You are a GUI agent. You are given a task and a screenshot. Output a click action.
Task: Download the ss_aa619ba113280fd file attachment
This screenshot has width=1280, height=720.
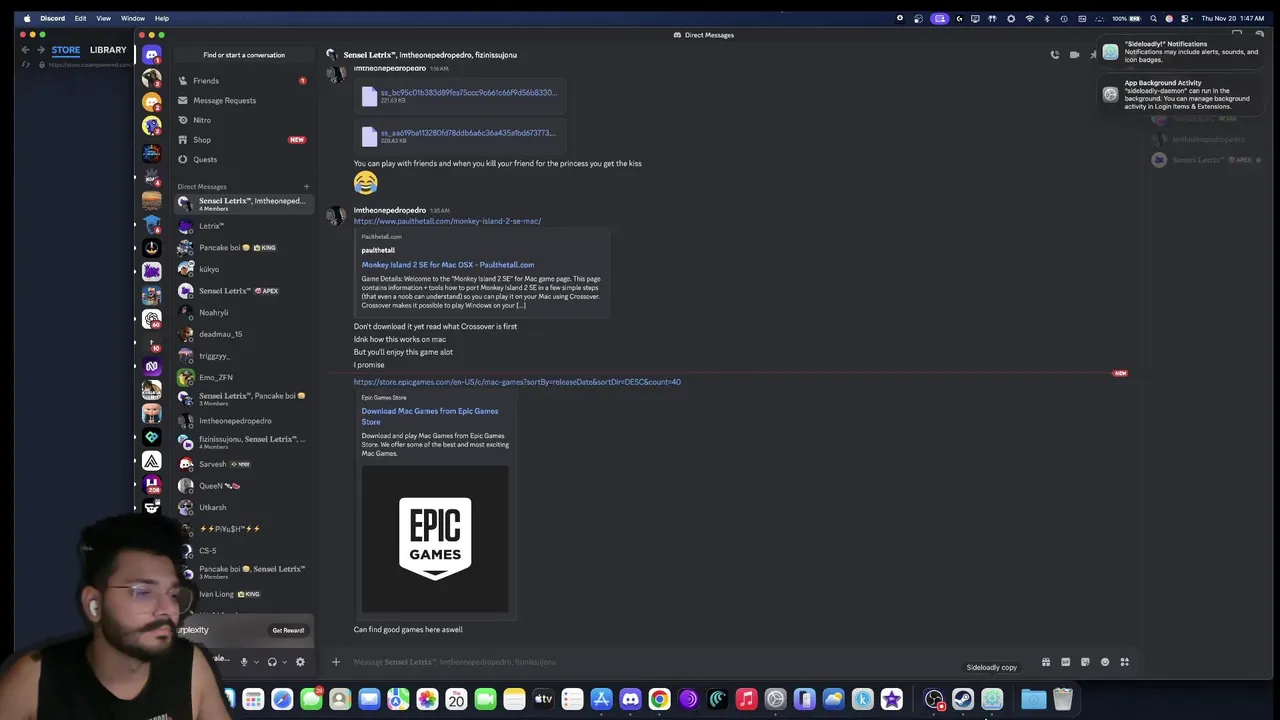click(x=467, y=133)
